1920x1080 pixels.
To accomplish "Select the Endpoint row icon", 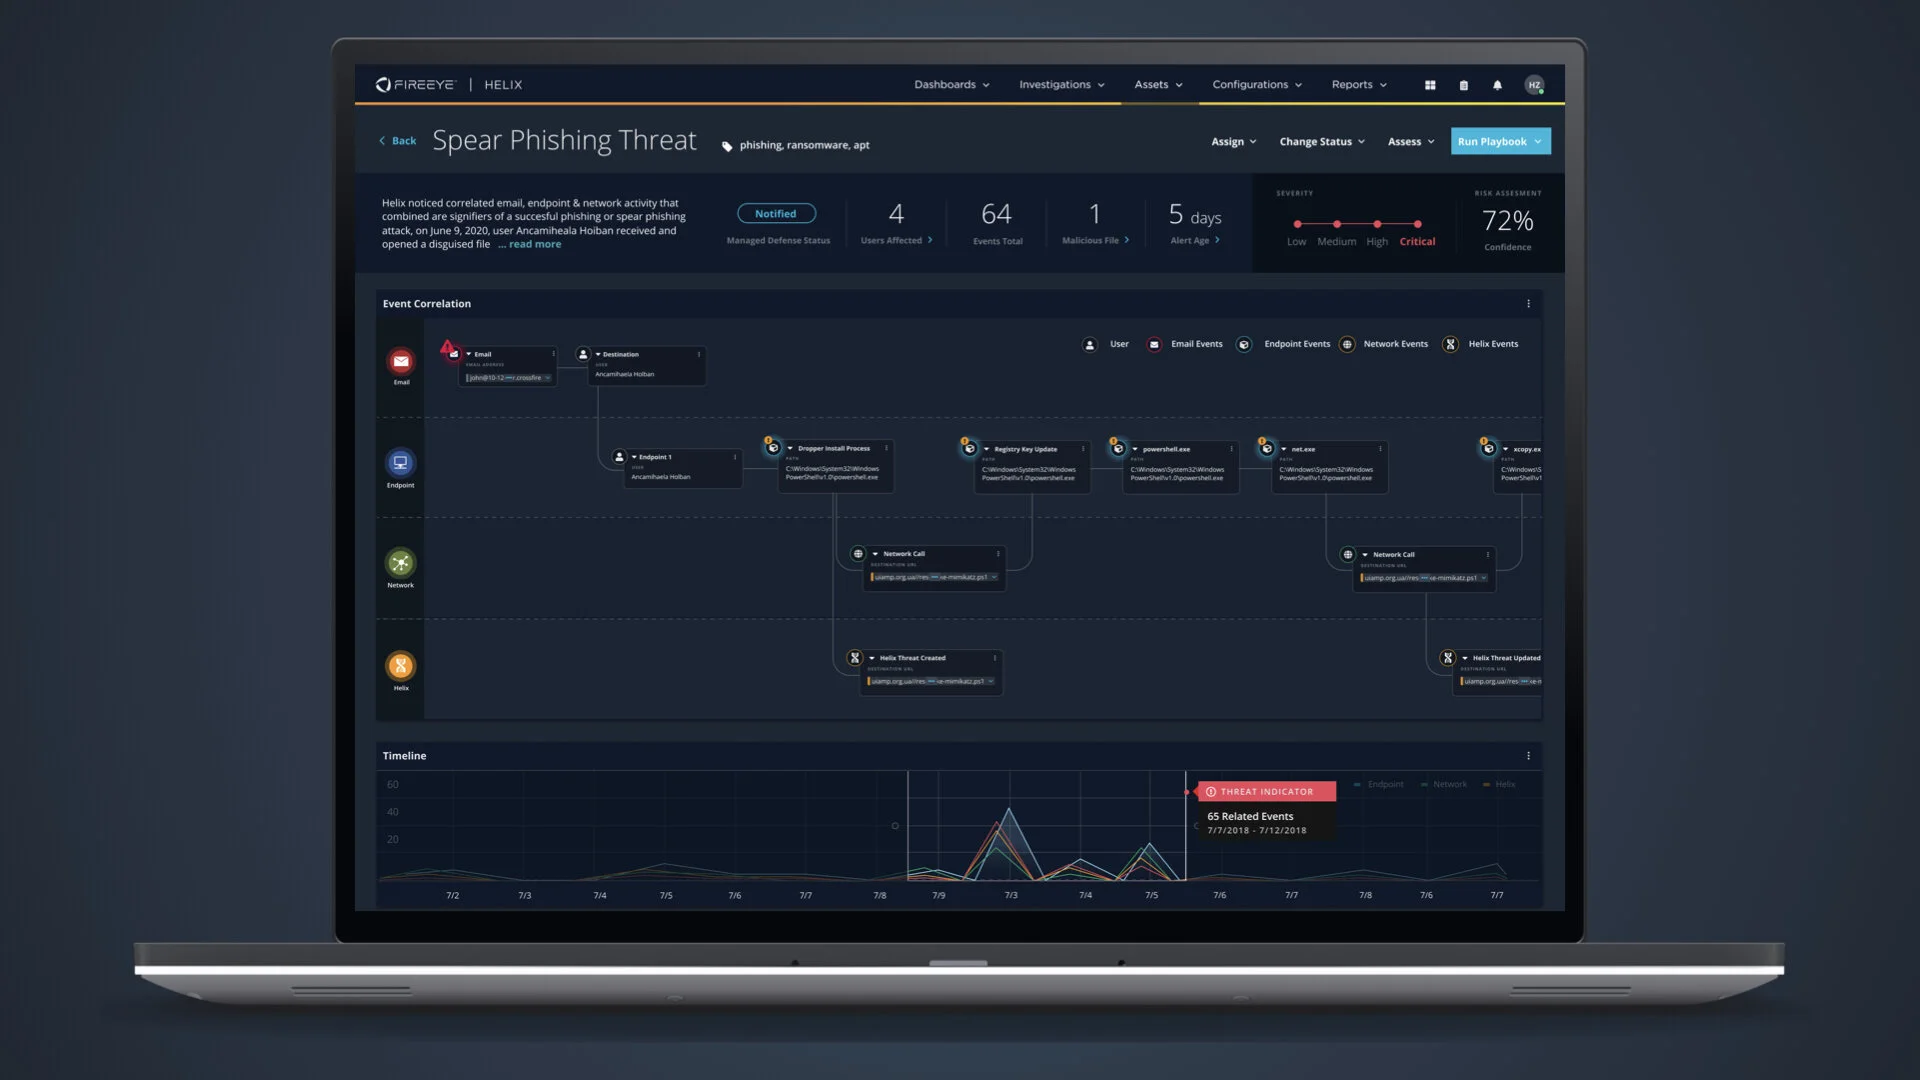I will click(x=400, y=462).
